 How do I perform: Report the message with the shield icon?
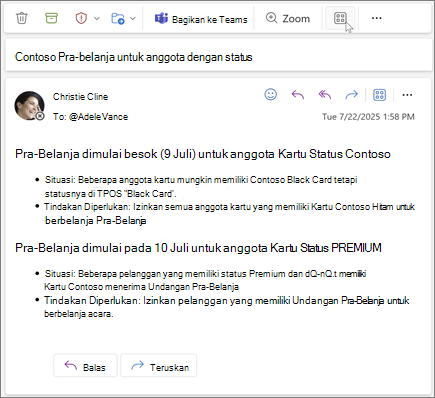tap(81, 18)
